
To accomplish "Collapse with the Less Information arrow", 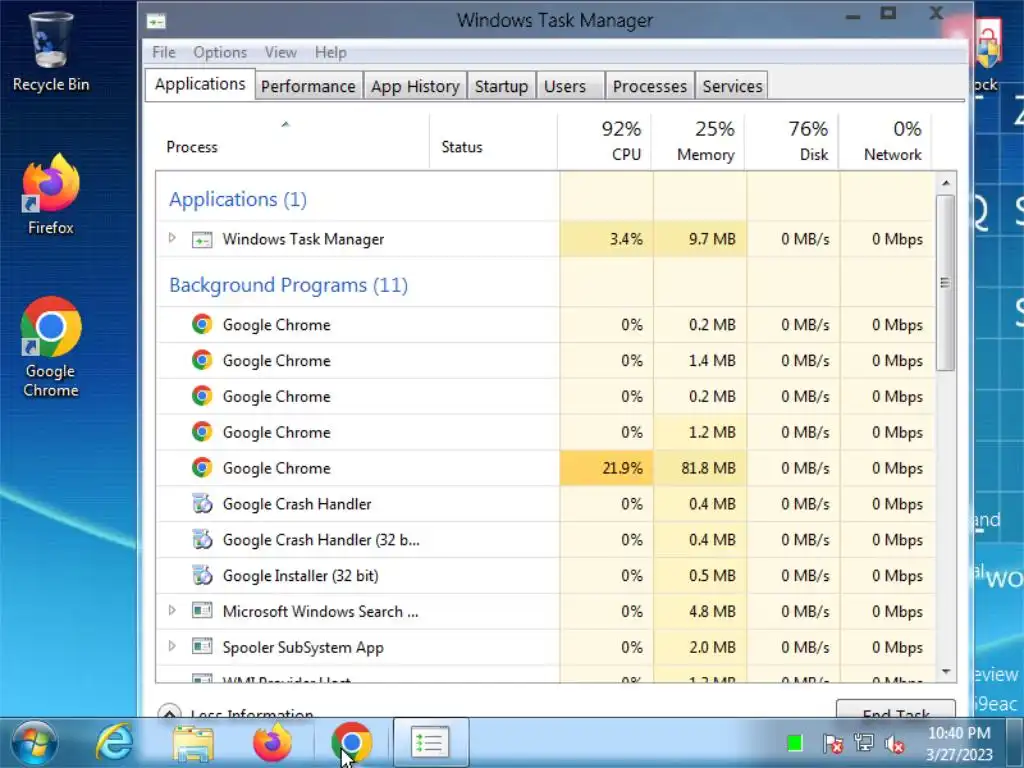I will pos(169,712).
